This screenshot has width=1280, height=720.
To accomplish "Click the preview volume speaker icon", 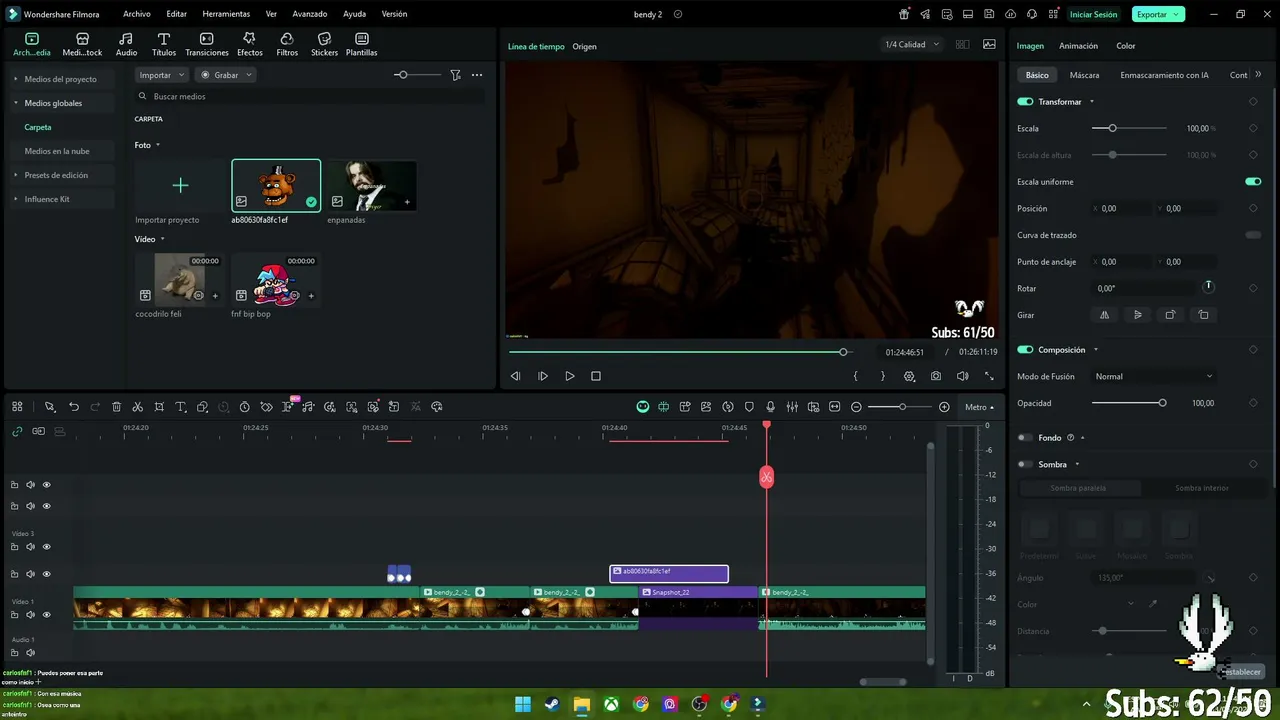I will coord(962,376).
